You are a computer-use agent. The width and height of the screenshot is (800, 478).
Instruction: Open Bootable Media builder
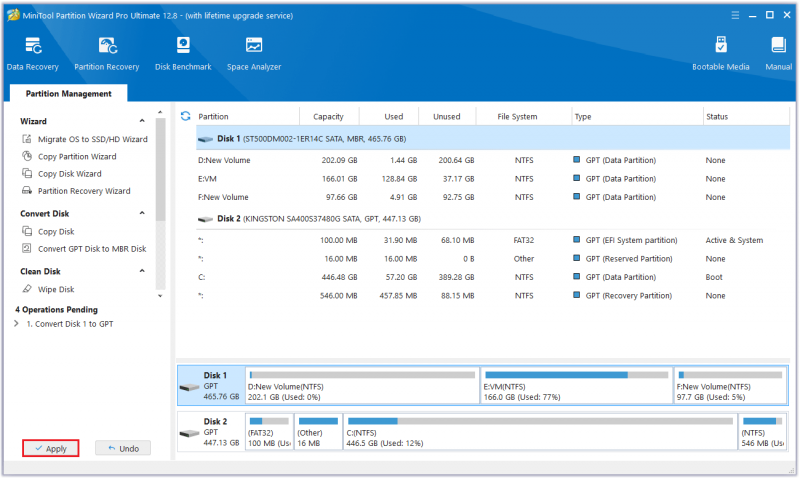pos(720,54)
